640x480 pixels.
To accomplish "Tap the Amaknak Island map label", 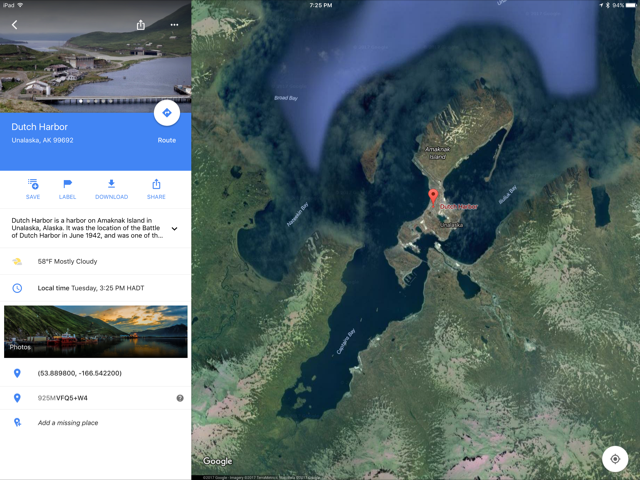I will click(x=437, y=153).
